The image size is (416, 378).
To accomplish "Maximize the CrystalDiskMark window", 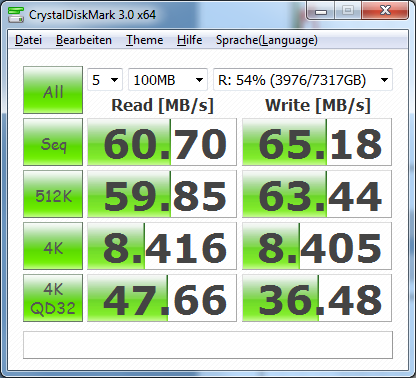I will pos(348,11).
